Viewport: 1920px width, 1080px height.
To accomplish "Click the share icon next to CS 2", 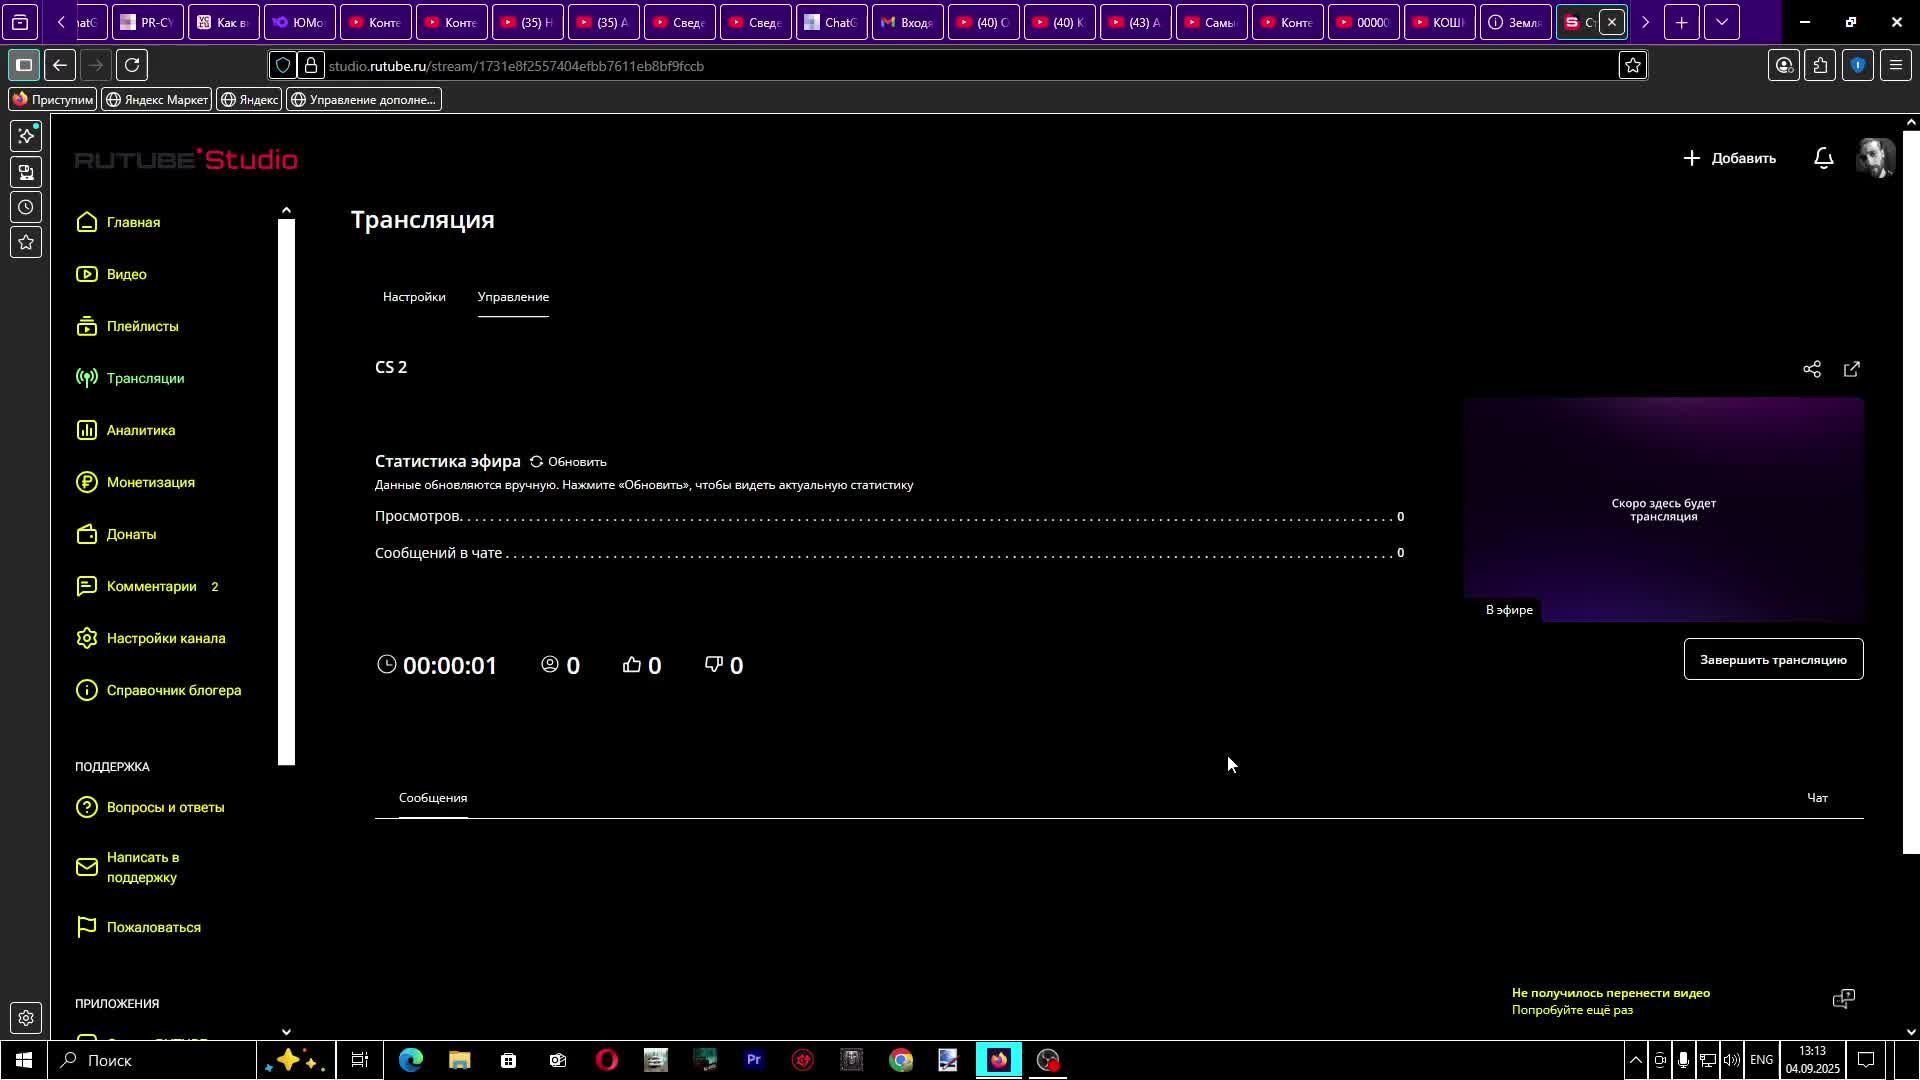I will [x=1811, y=369].
